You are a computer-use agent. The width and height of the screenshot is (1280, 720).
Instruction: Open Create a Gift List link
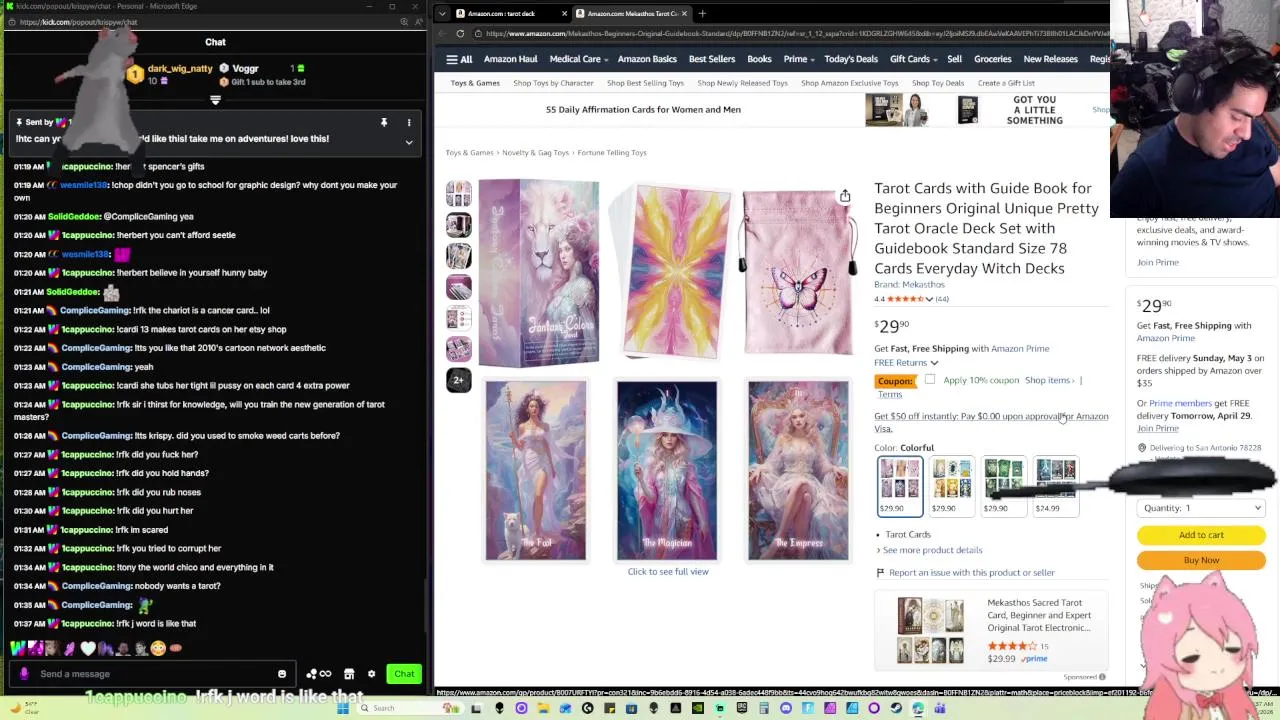pyautogui.click(x=1006, y=83)
